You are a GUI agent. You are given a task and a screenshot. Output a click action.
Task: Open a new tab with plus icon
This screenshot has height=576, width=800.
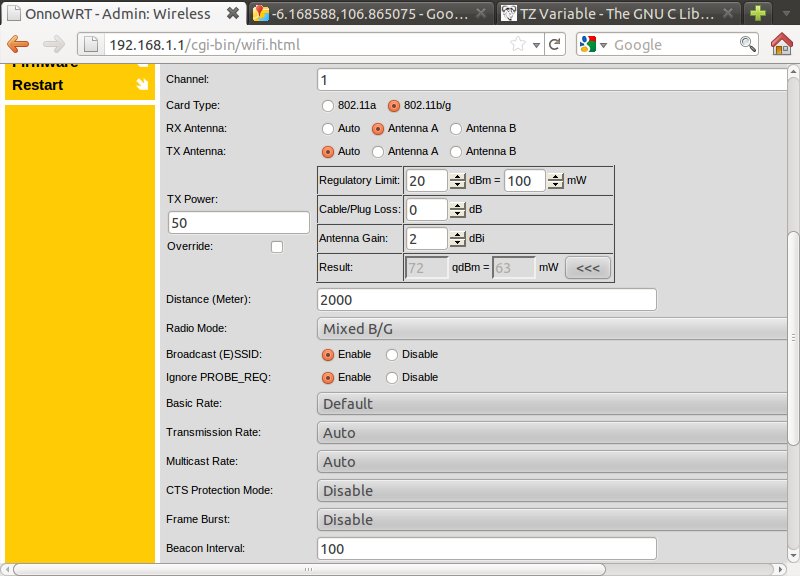pos(758,14)
